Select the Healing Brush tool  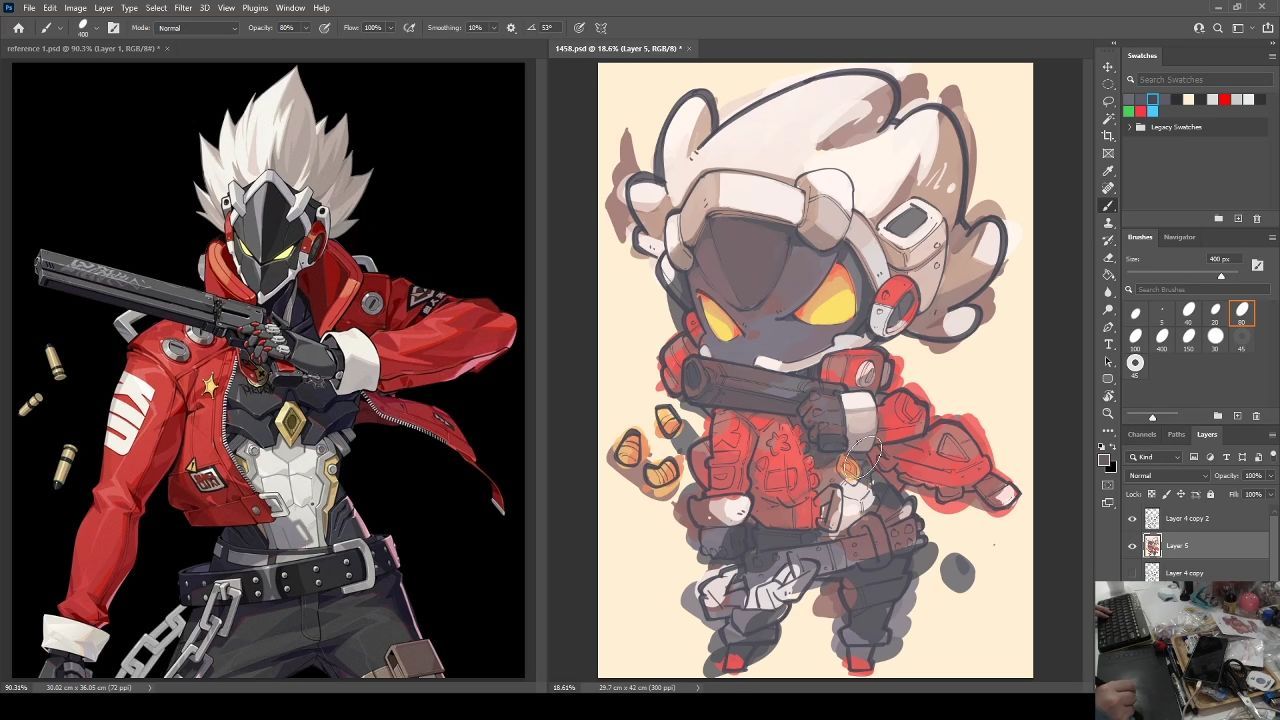coord(1108,188)
